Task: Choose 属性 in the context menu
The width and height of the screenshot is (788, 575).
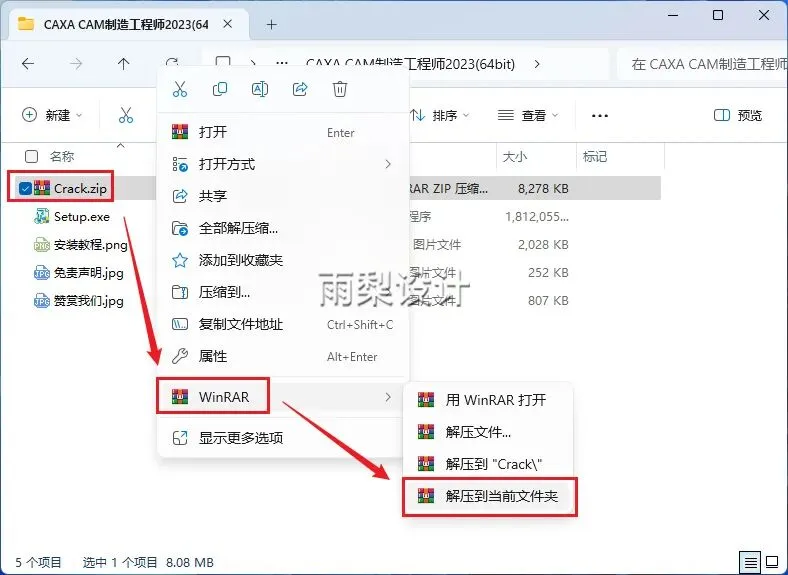Action: pyautogui.click(x=283, y=356)
